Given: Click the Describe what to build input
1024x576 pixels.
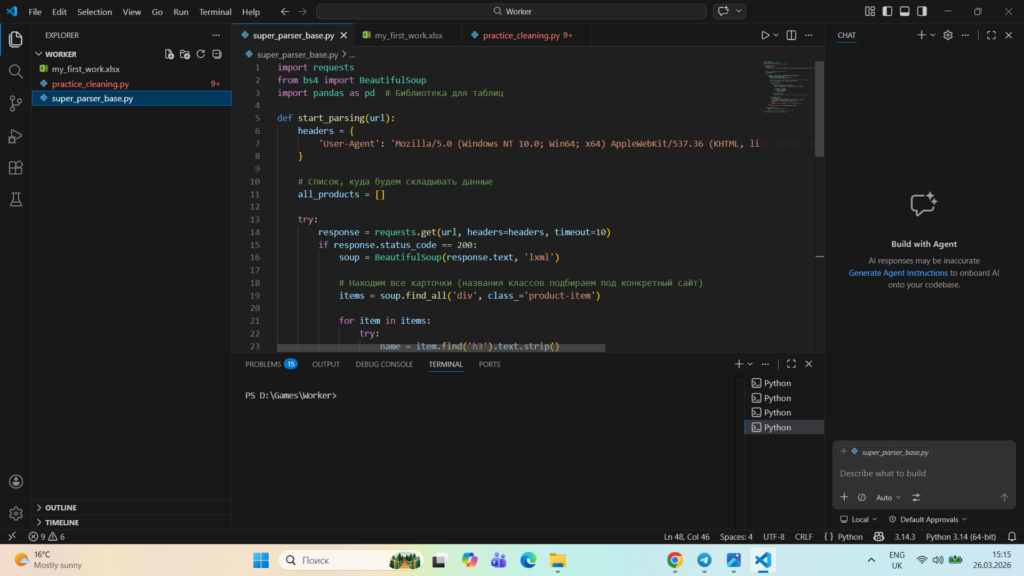Looking at the screenshot, I should [923, 473].
